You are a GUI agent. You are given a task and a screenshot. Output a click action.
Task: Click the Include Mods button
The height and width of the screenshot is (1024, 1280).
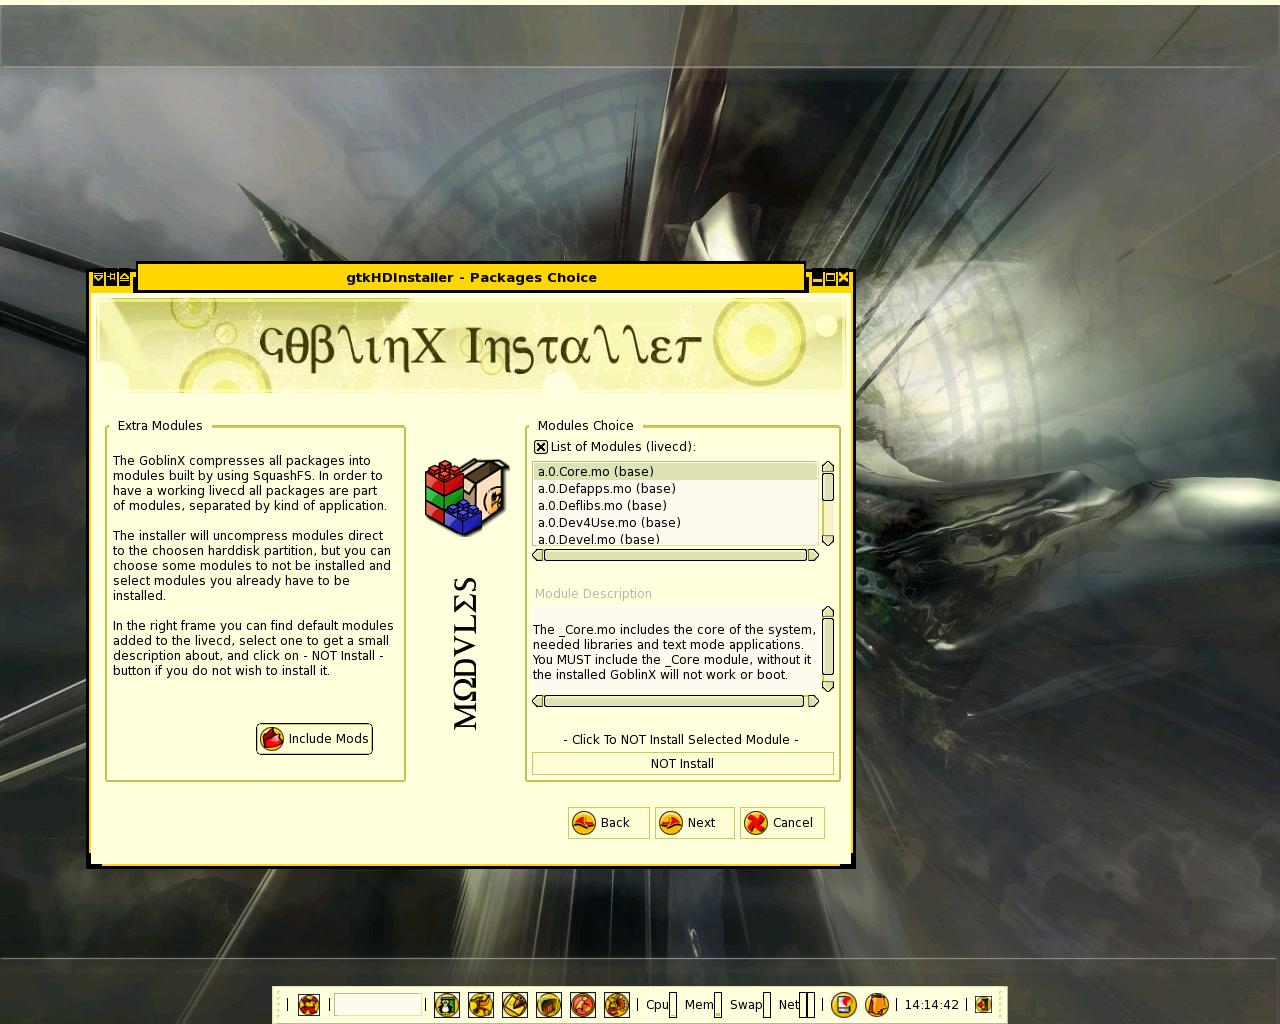coord(314,739)
